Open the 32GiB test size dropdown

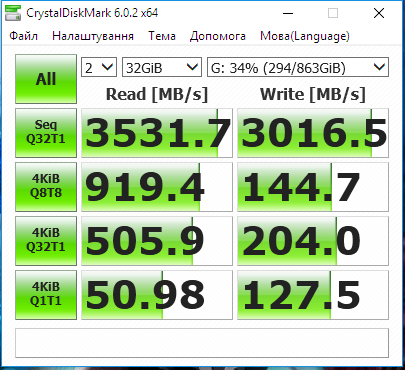pos(162,68)
